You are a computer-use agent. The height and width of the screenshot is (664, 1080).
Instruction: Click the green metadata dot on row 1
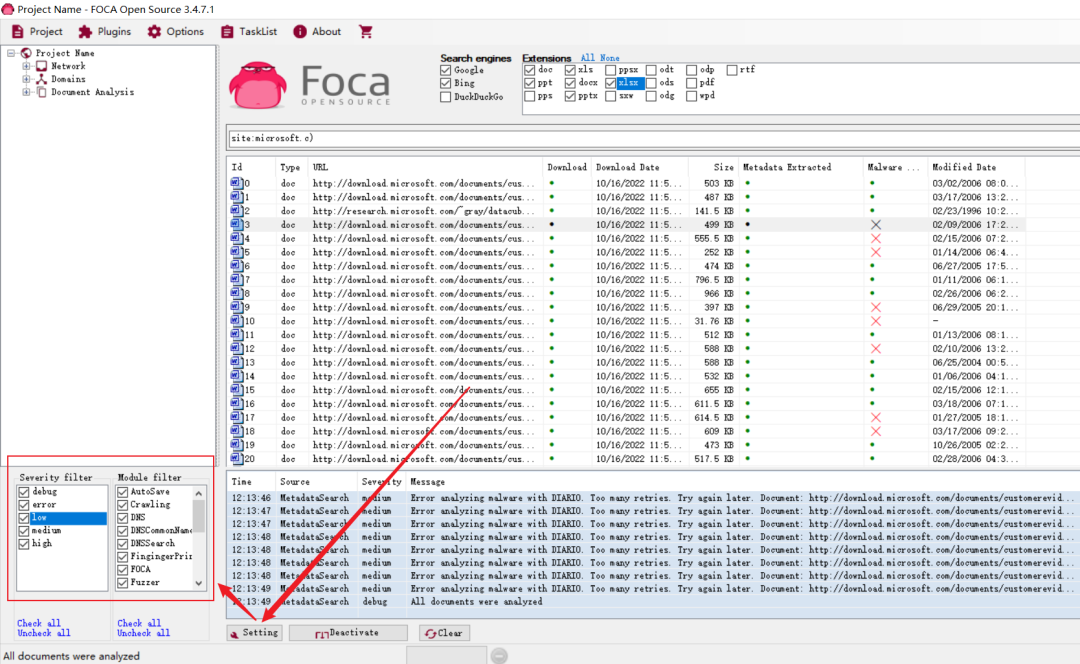tap(747, 197)
